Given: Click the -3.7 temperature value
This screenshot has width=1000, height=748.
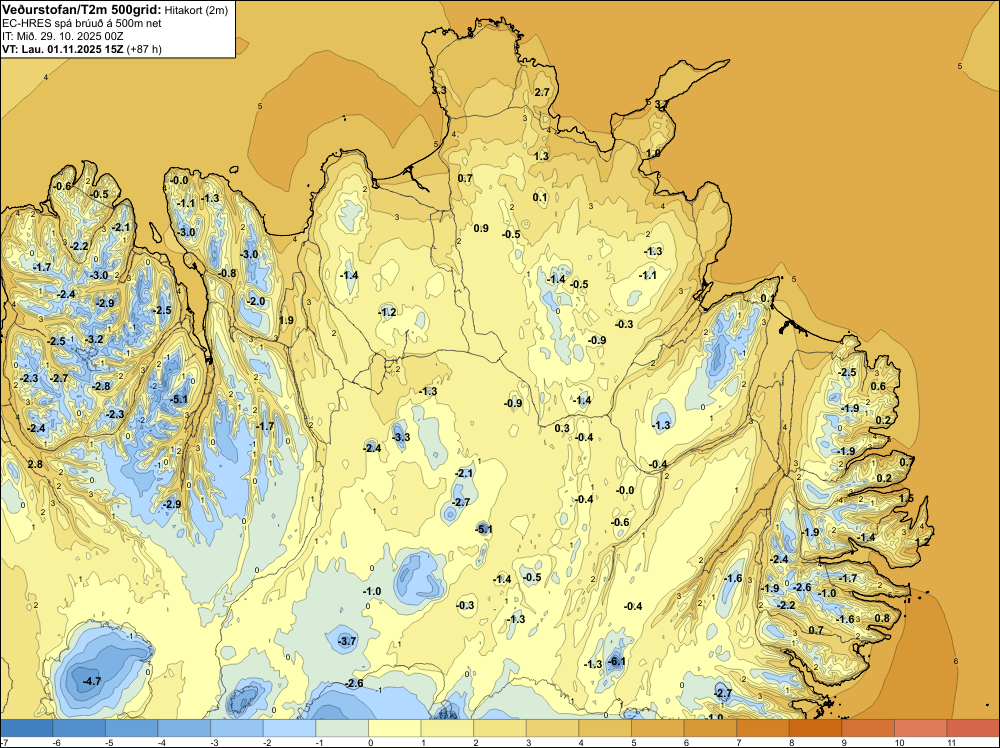Looking at the screenshot, I should [x=347, y=641].
